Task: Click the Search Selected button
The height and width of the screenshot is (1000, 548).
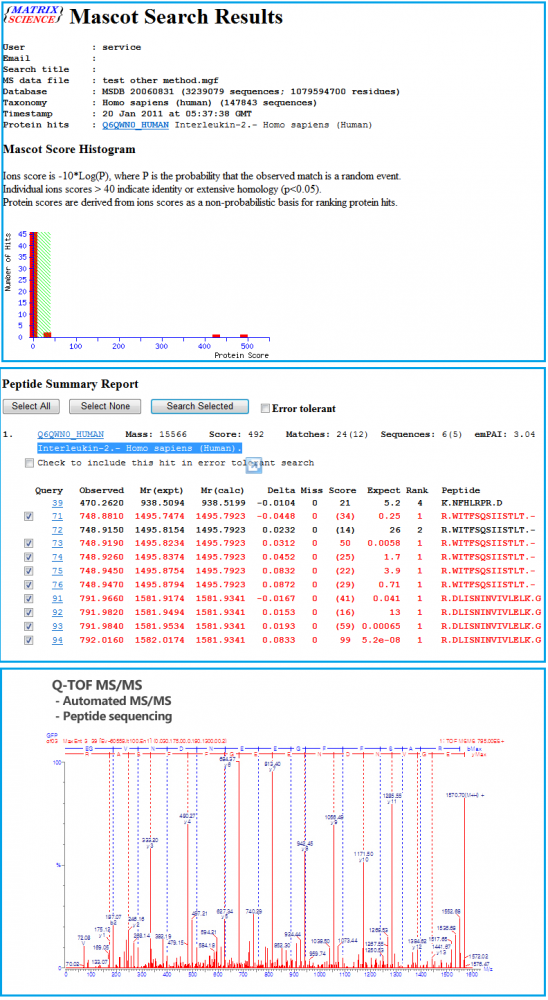Action: [201, 407]
